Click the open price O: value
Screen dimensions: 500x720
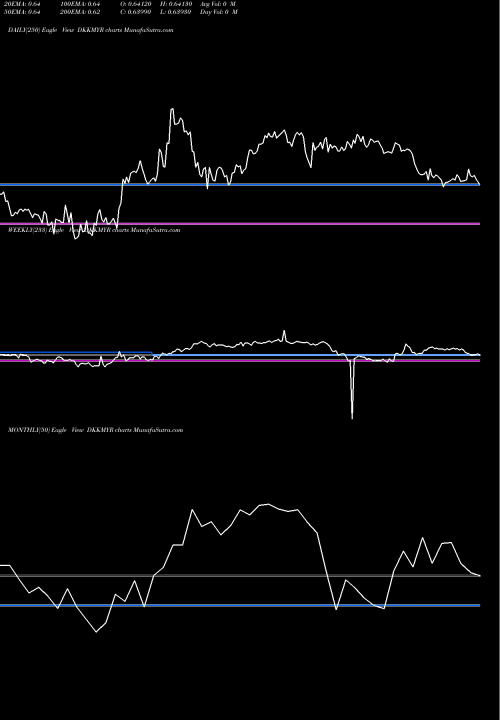pos(136,4)
